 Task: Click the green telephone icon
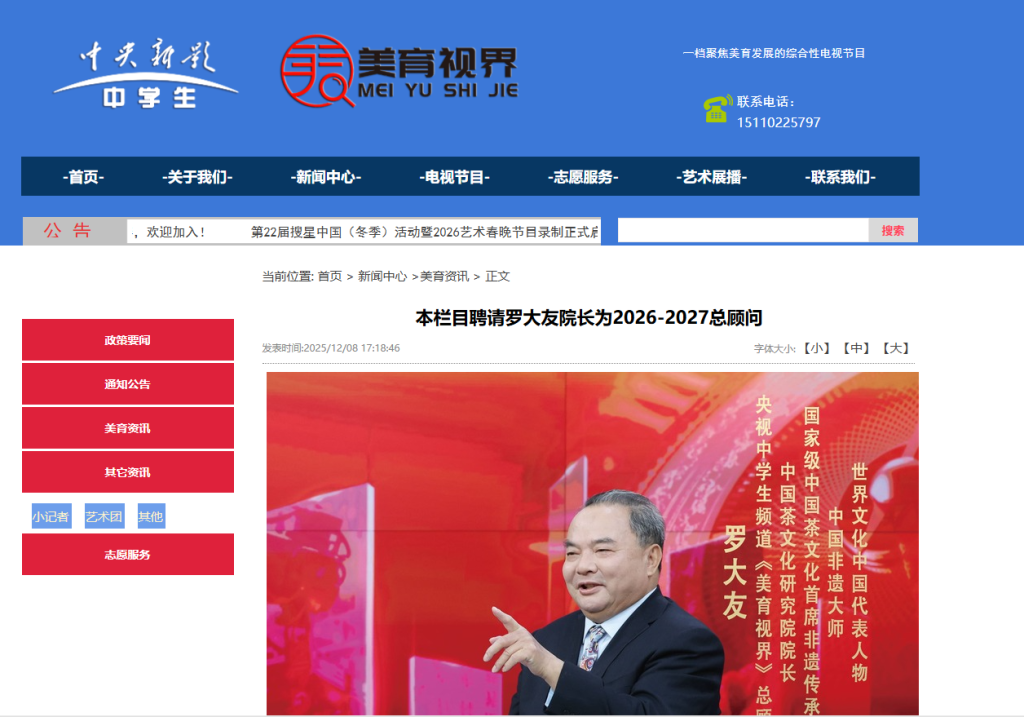[716, 109]
